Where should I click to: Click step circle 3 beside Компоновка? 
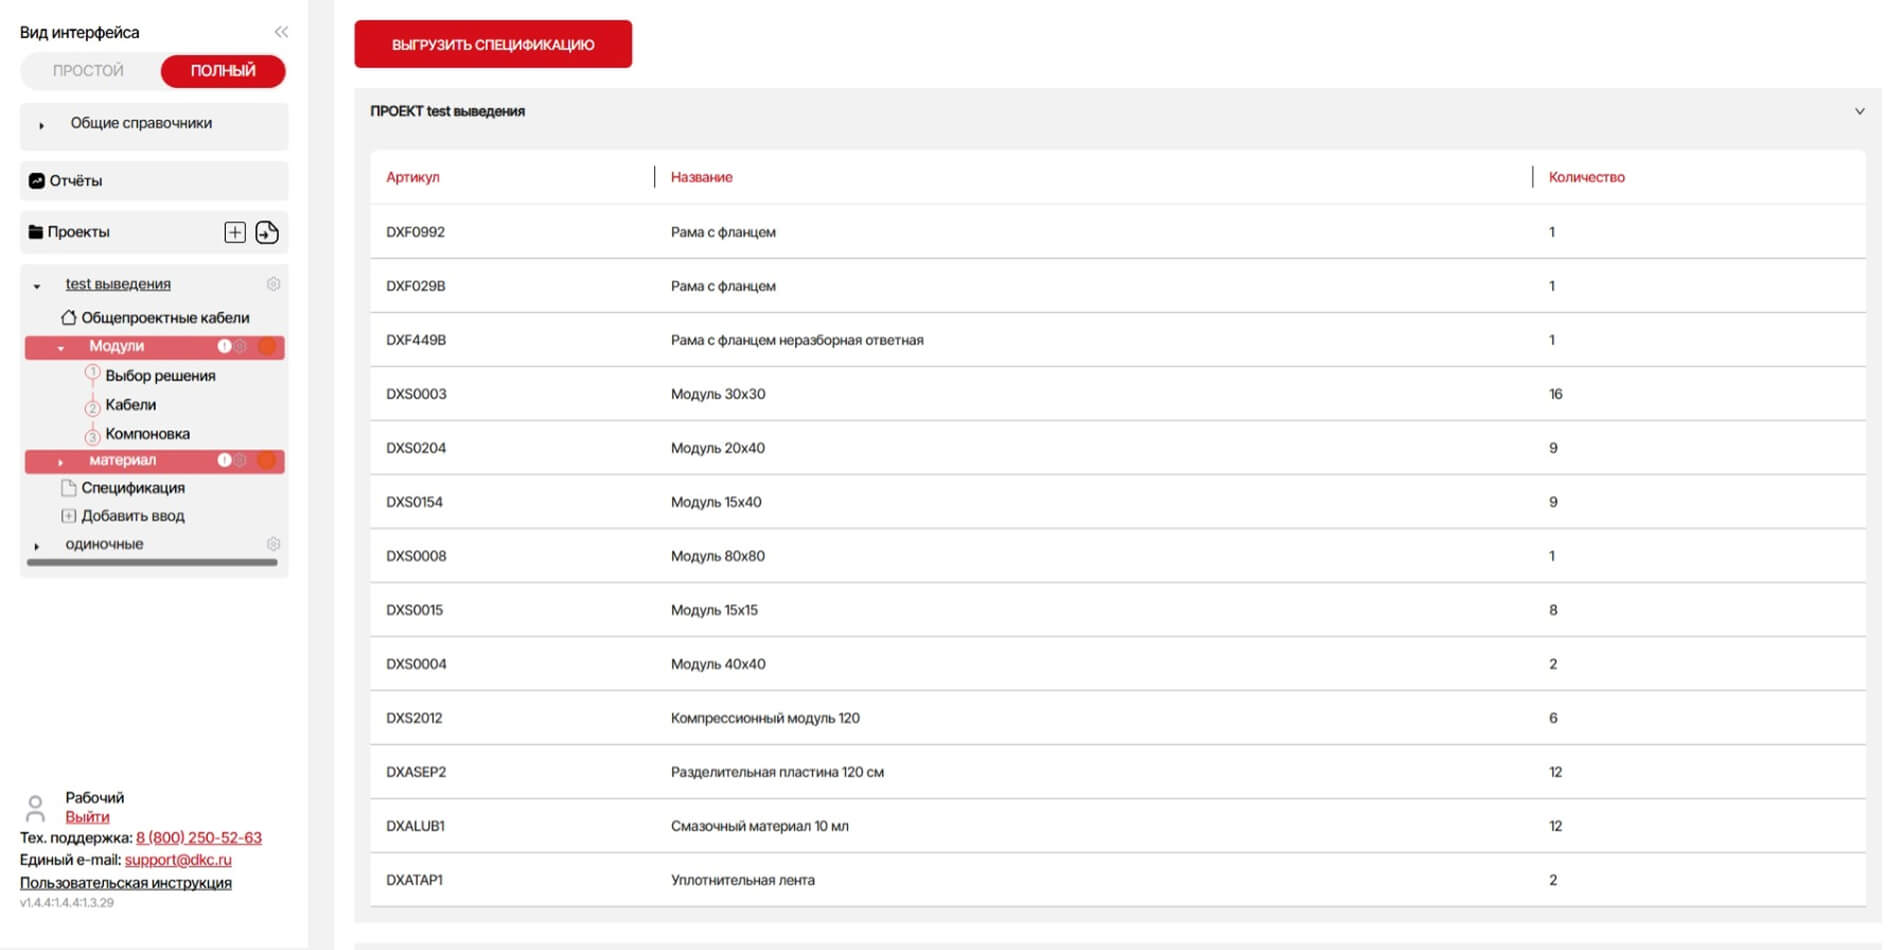click(x=92, y=436)
